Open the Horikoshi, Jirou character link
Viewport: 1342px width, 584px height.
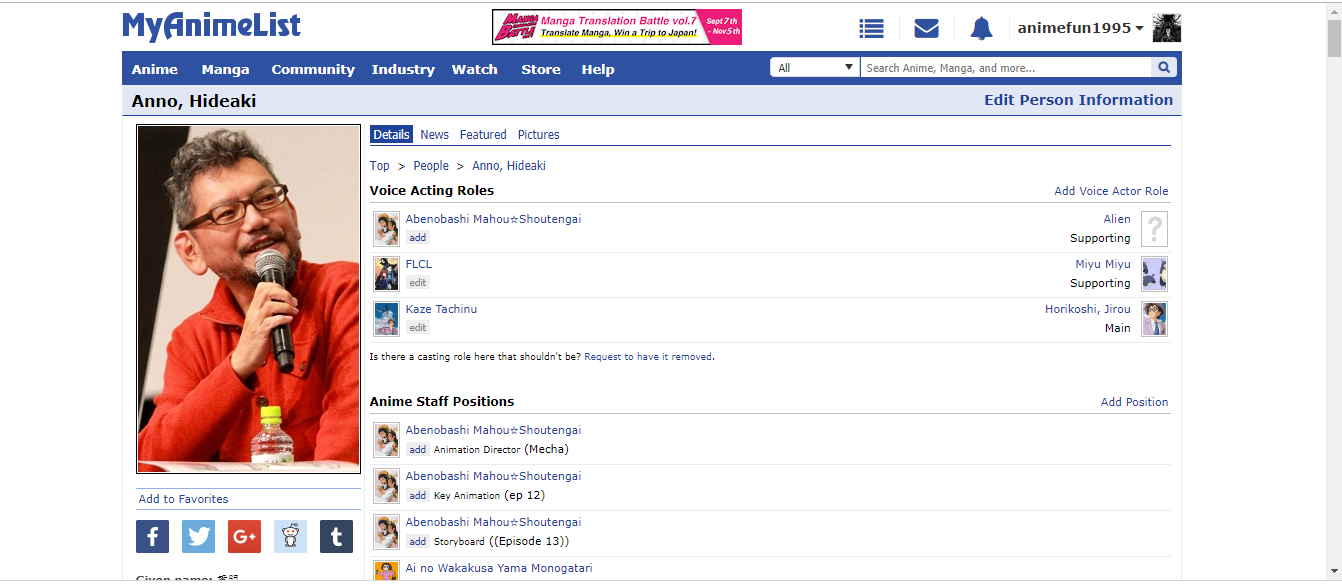pyautogui.click(x=1088, y=309)
